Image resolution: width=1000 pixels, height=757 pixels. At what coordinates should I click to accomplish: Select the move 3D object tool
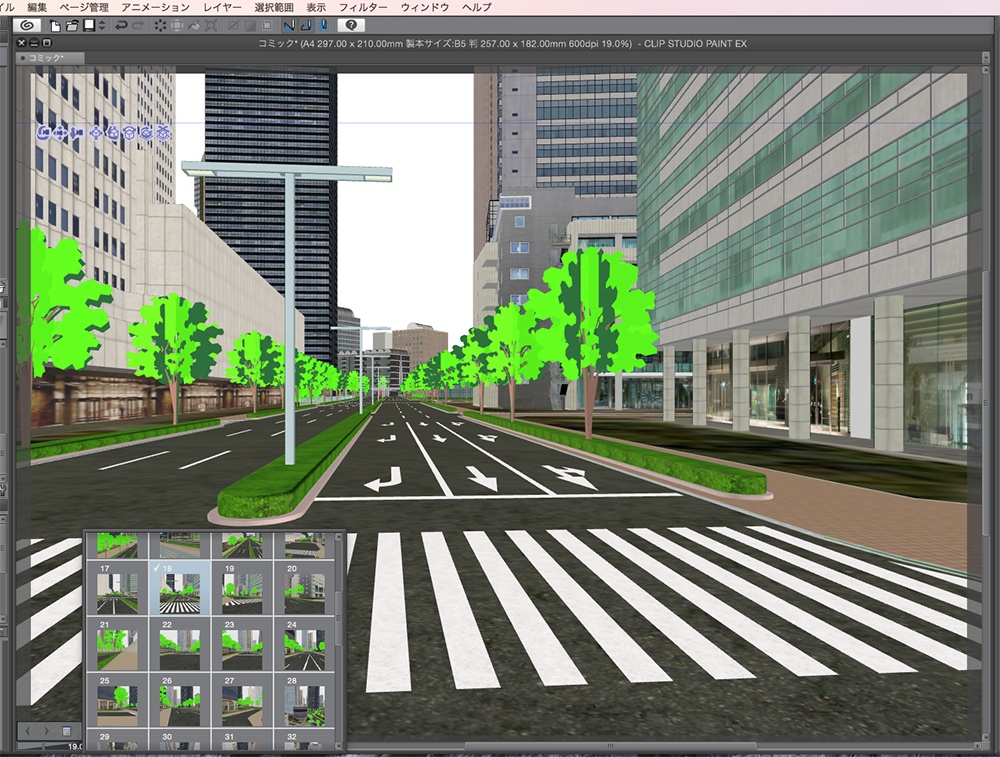(x=96, y=133)
